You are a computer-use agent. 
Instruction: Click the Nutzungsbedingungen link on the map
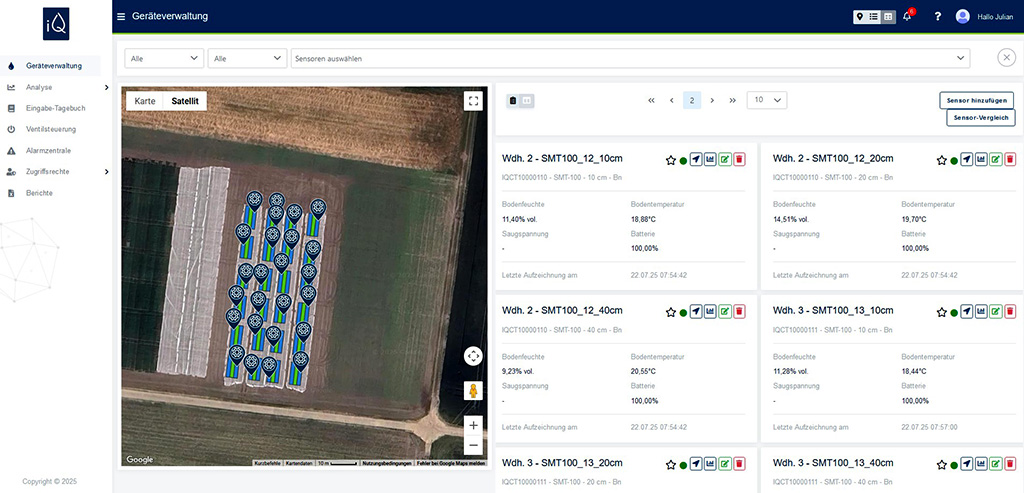387,463
